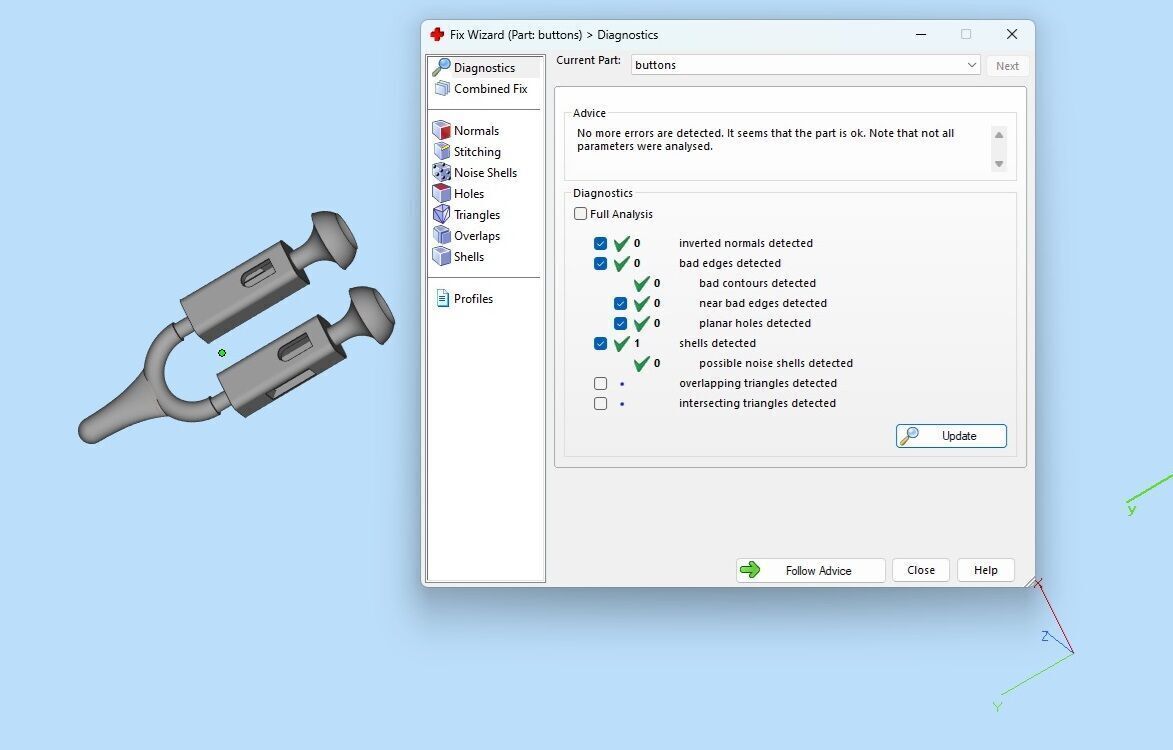Screen dimensions: 1173x750
Task: Enable intersecting triangles detected check
Action: click(601, 403)
